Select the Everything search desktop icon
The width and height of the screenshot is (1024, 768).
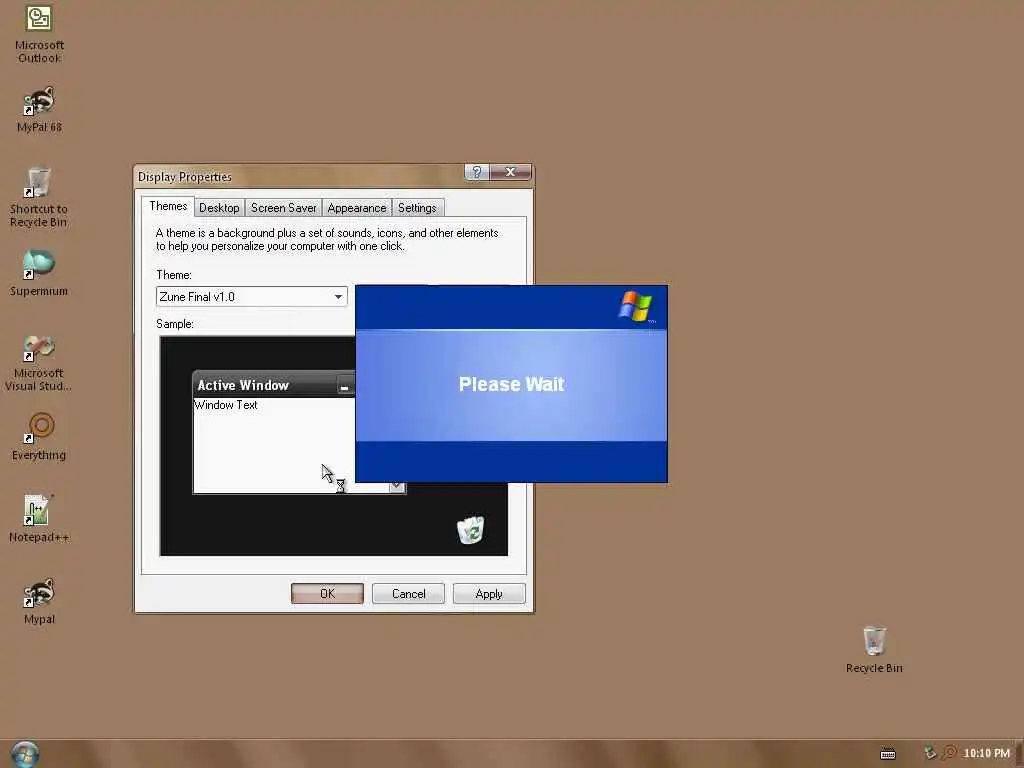[39, 437]
